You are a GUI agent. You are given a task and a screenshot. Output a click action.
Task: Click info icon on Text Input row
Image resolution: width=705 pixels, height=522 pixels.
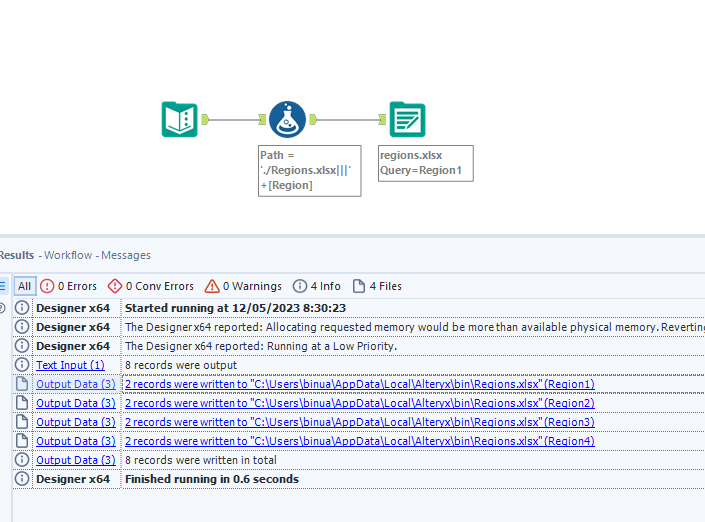click(22, 365)
